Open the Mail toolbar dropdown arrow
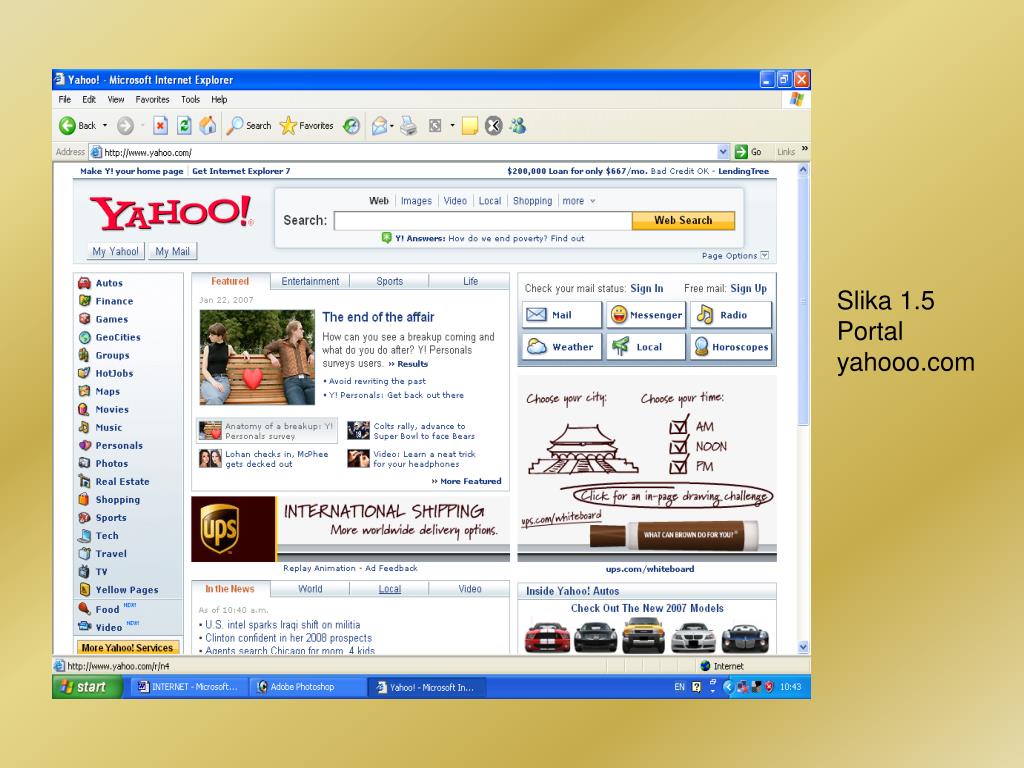The width and height of the screenshot is (1024, 768). [x=391, y=126]
